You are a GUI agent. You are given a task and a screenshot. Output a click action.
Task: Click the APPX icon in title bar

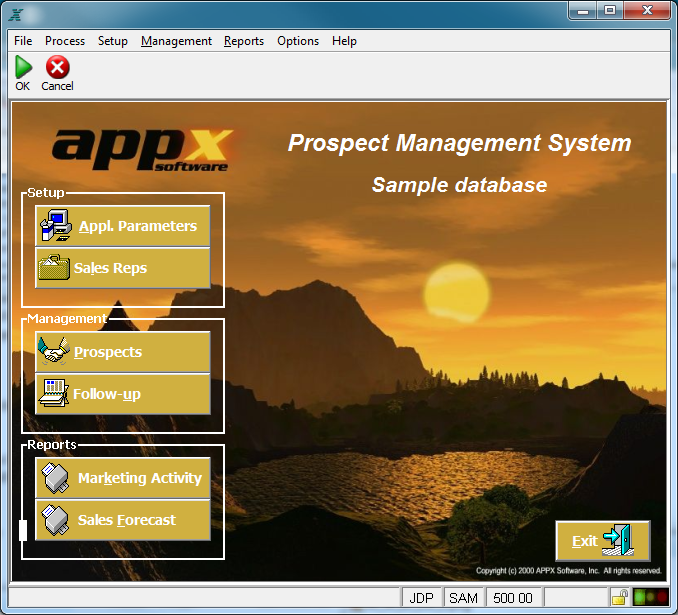click(x=16, y=14)
